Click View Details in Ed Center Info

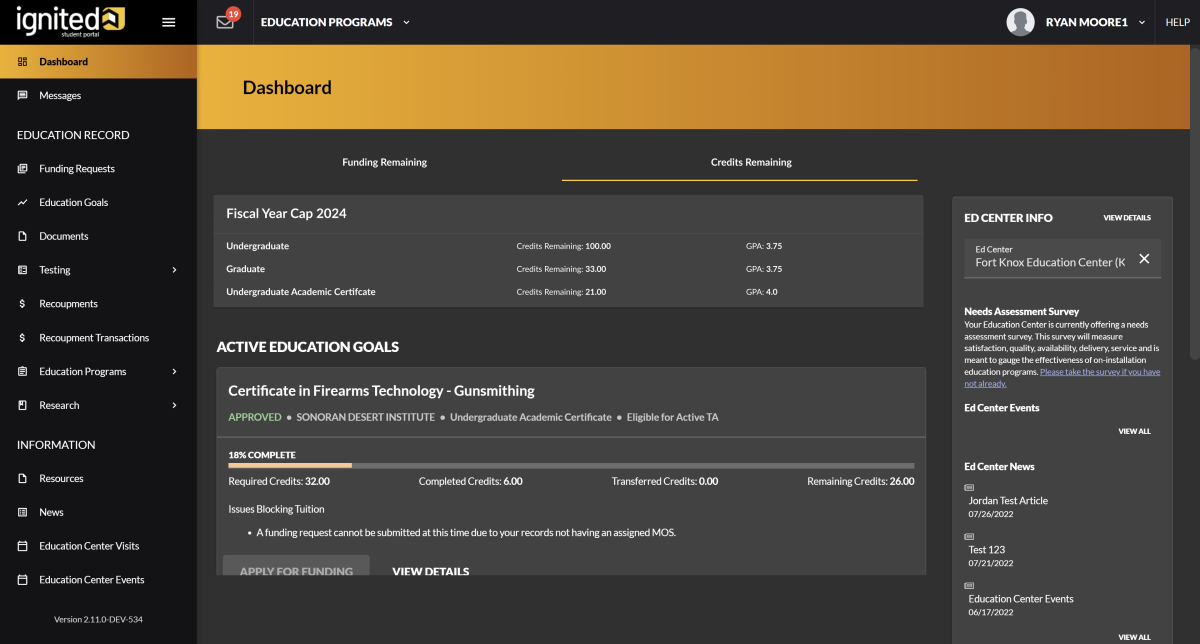(x=1126, y=218)
